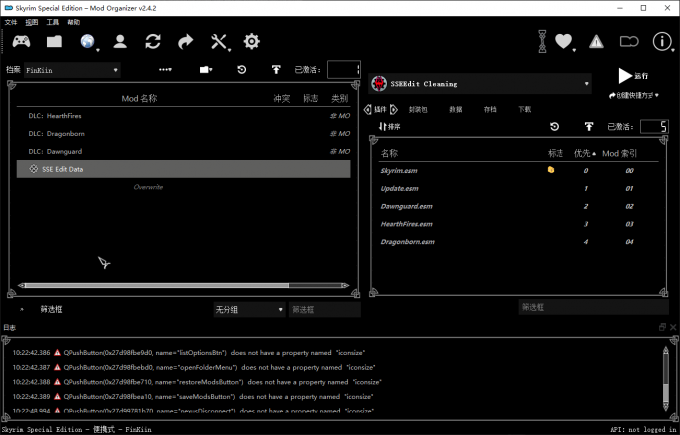
Task: Sort plugins by the Mod 索引 column header
Action: point(619,153)
